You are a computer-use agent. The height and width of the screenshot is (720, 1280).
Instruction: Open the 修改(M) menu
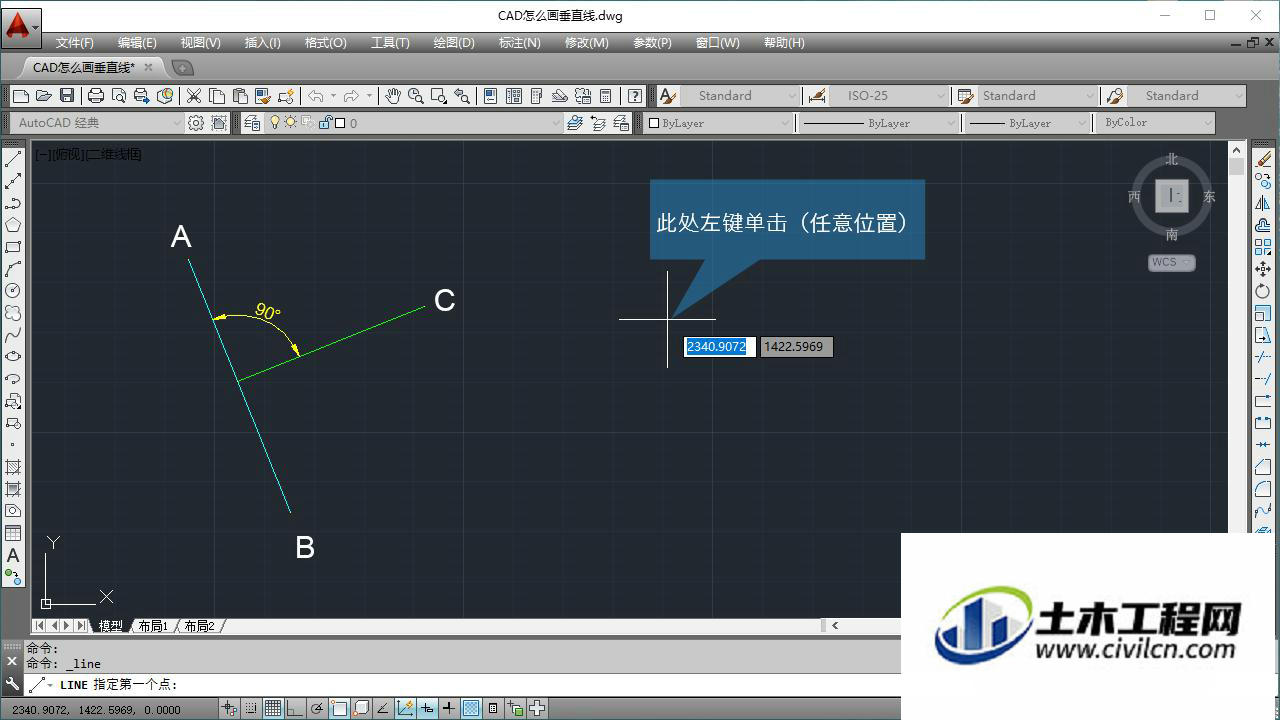point(586,43)
